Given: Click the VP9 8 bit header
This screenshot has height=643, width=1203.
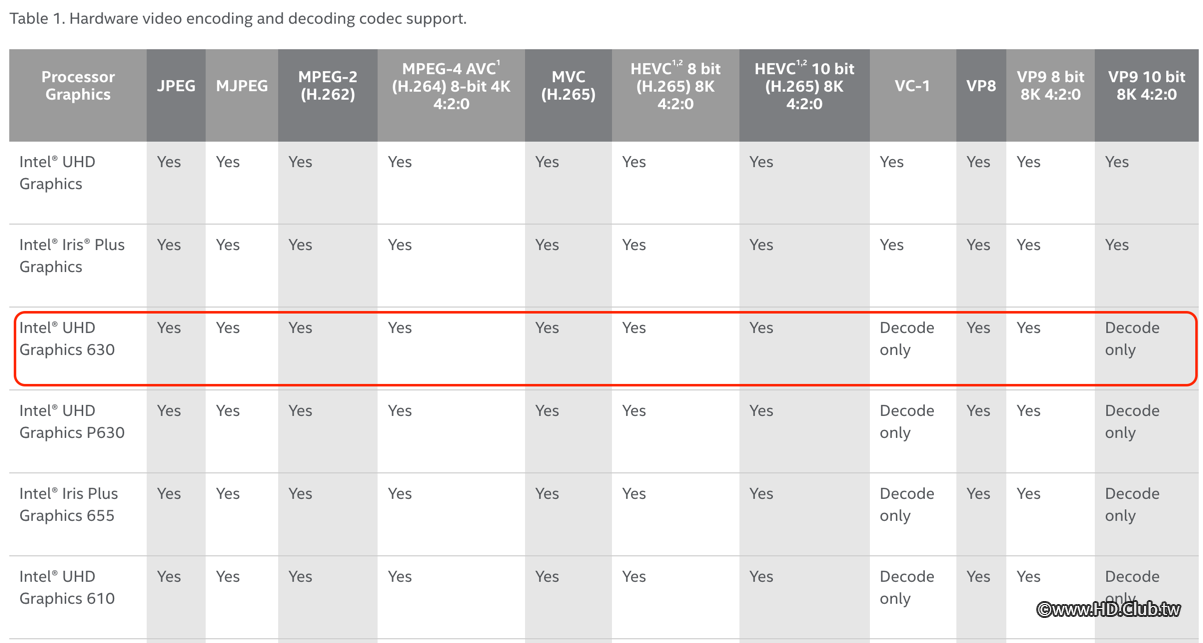Looking at the screenshot, I should (x=1050, y=86).
